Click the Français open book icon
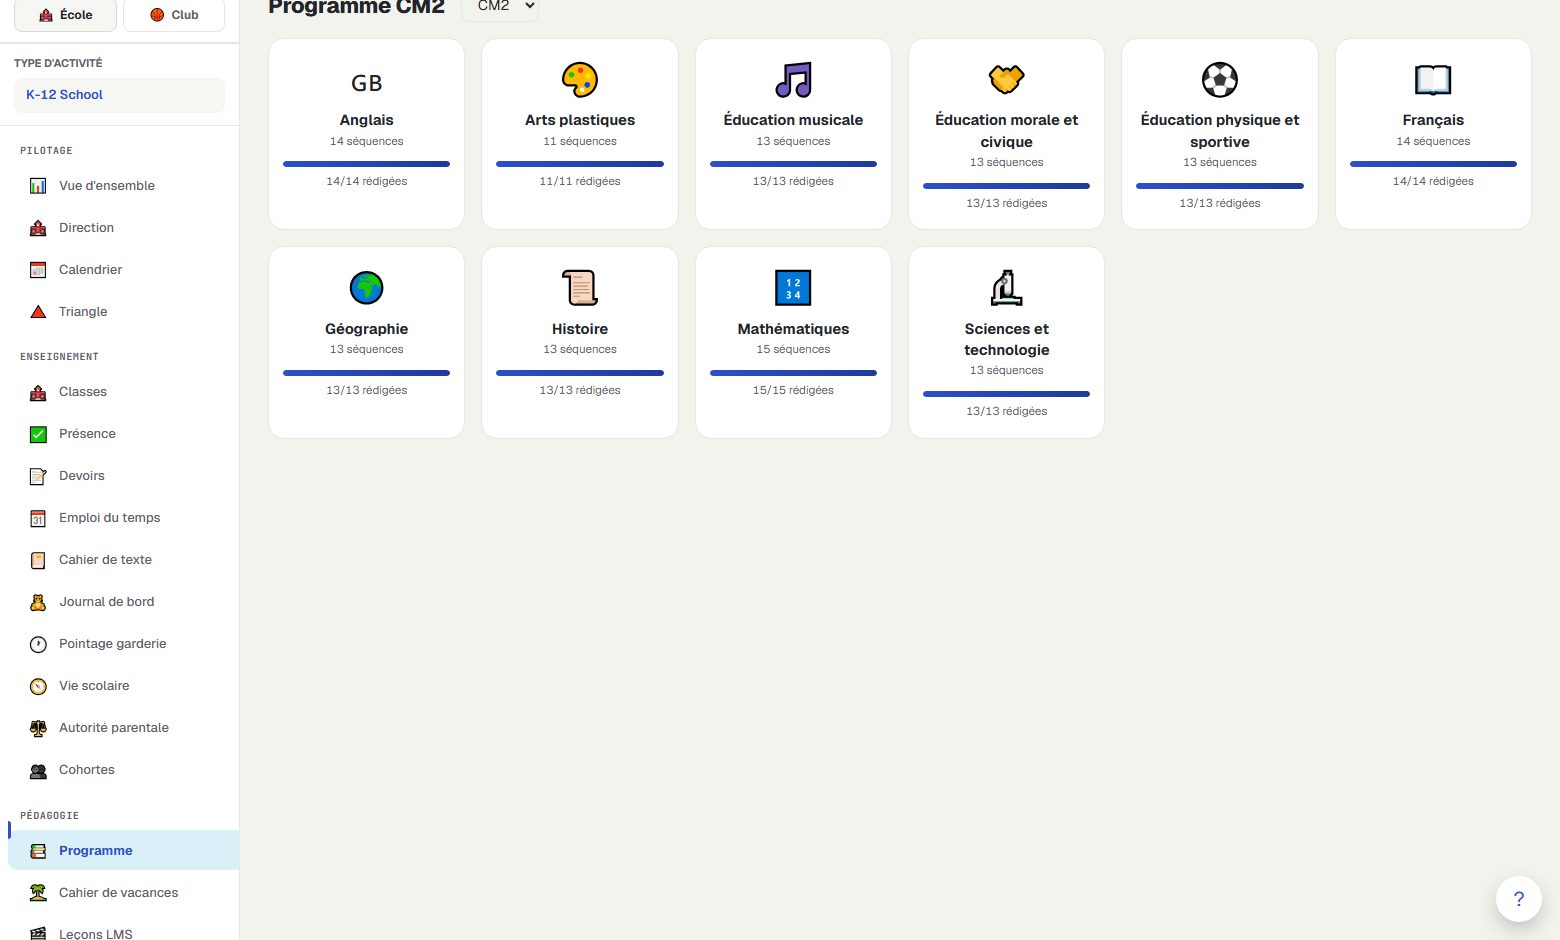 point(1433,80)
